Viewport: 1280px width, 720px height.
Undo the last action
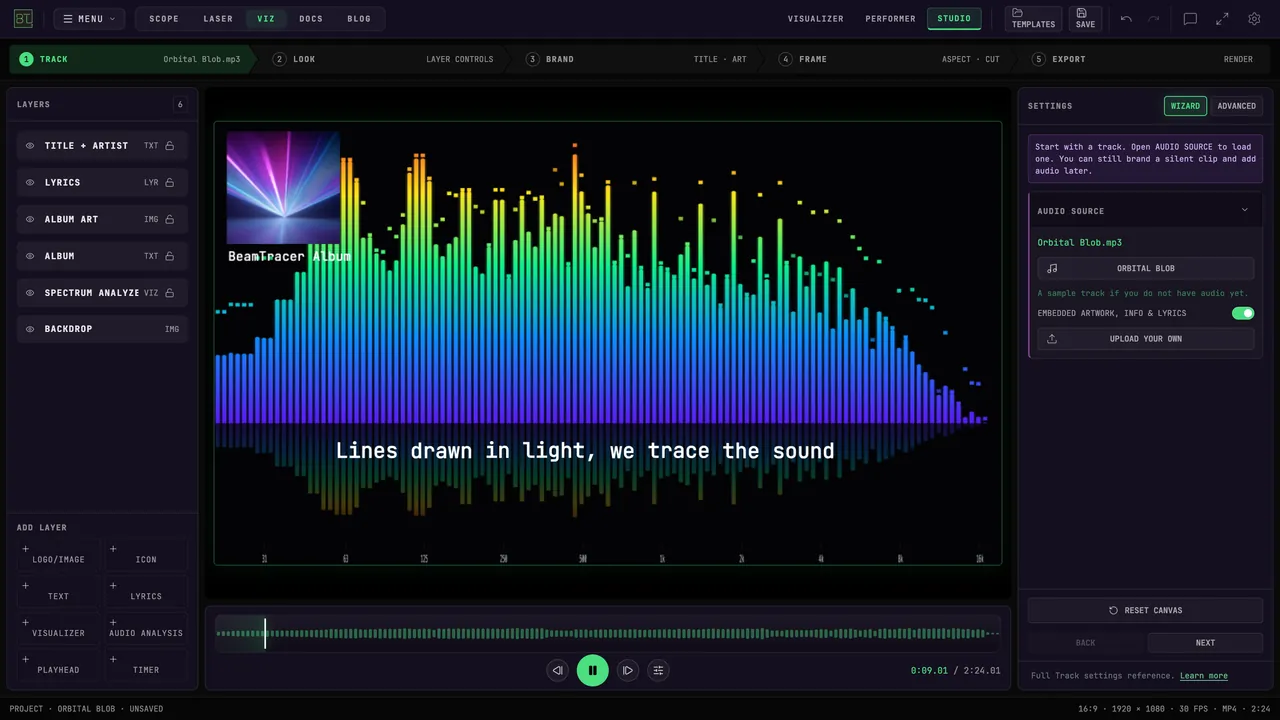click(x=1126, y=19)
